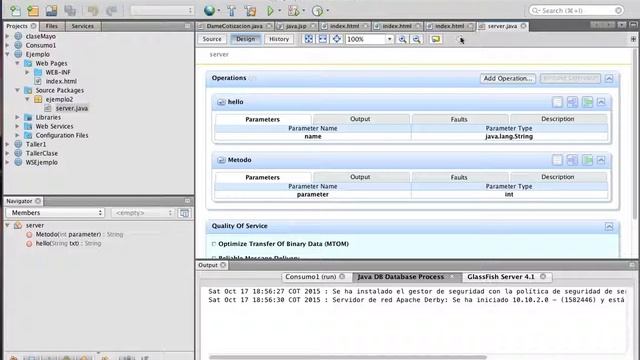Image resolution: width=640 pixels, height=360 pixels.
Task: Collapse the Quality Of Service section
Action: pyautogui.click(x=609, y=227)
